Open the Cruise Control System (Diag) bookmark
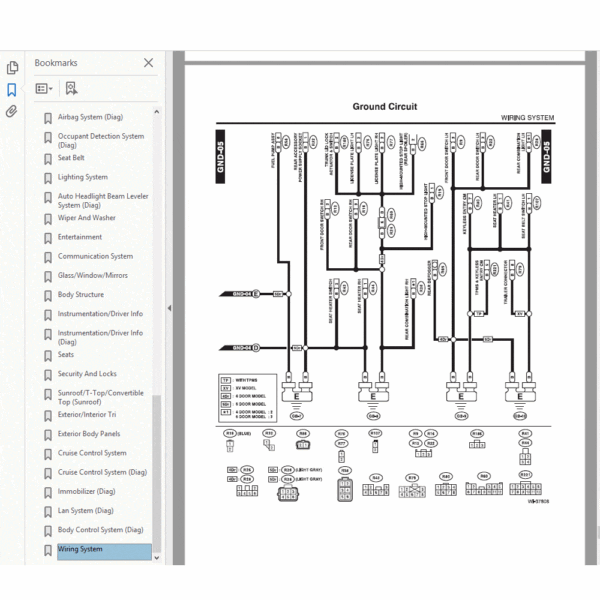The height and width of the screenshot is (600, 600). click(x=102, y=472)
